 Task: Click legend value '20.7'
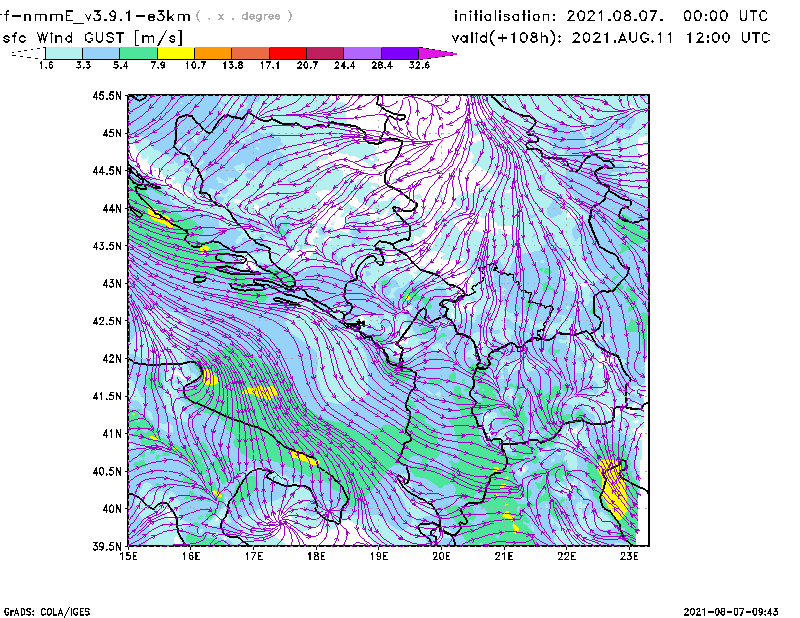(x=307, y=65)
